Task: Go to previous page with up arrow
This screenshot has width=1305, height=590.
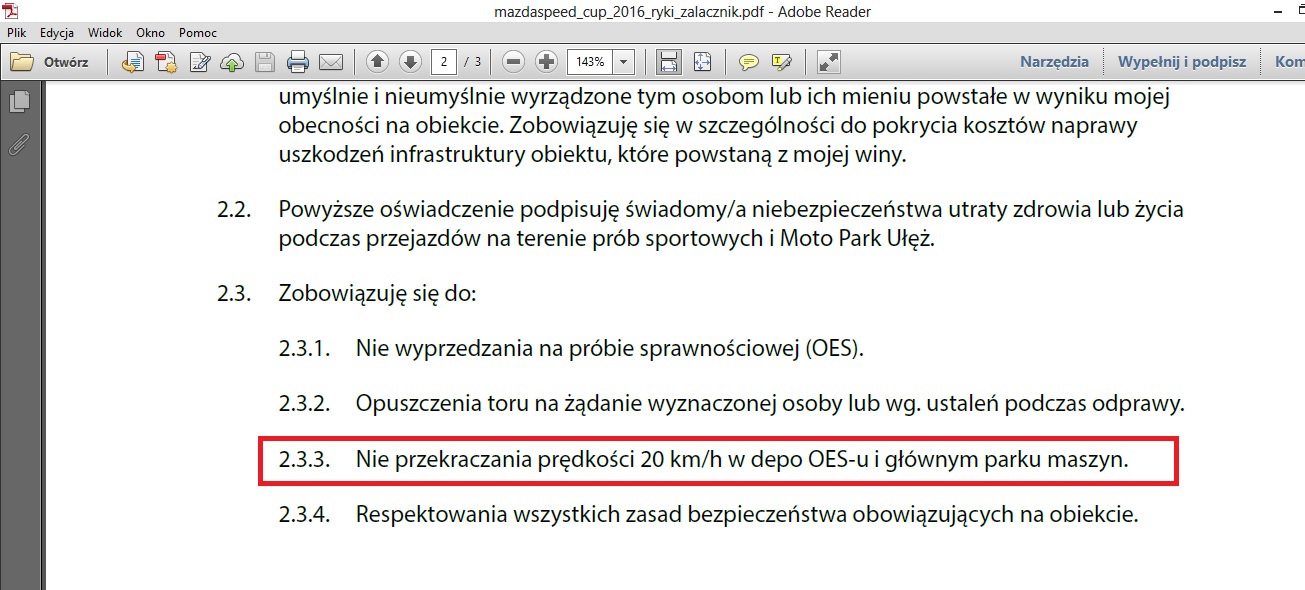Action: (377, 62)
